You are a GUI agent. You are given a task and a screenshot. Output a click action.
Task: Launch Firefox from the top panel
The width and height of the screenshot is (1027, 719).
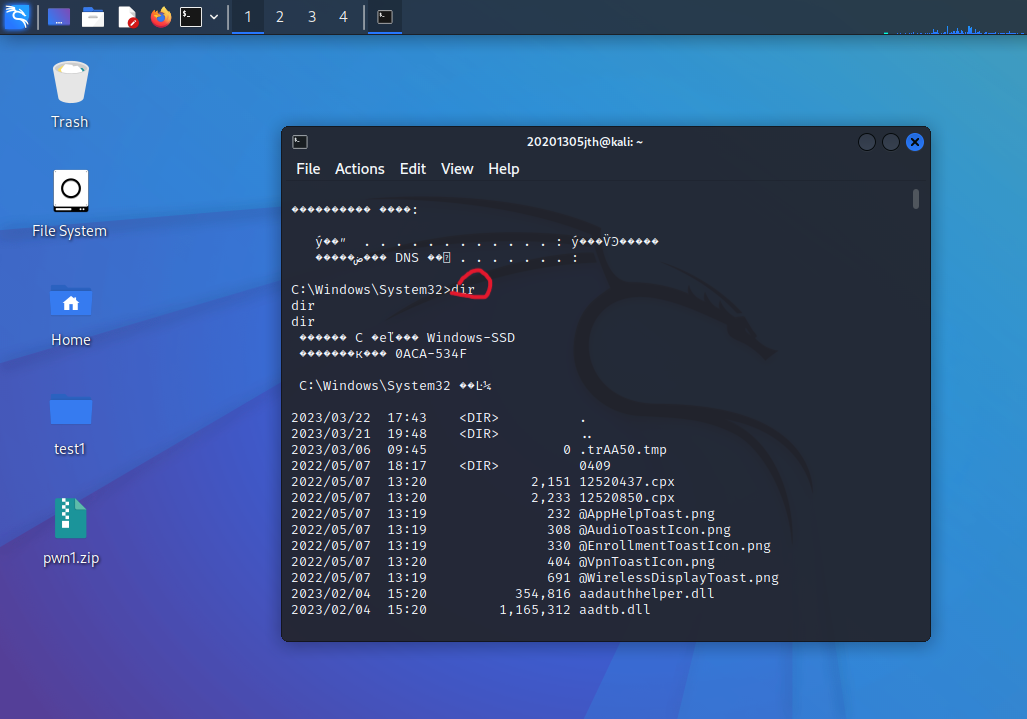click(x=160, y=17)
